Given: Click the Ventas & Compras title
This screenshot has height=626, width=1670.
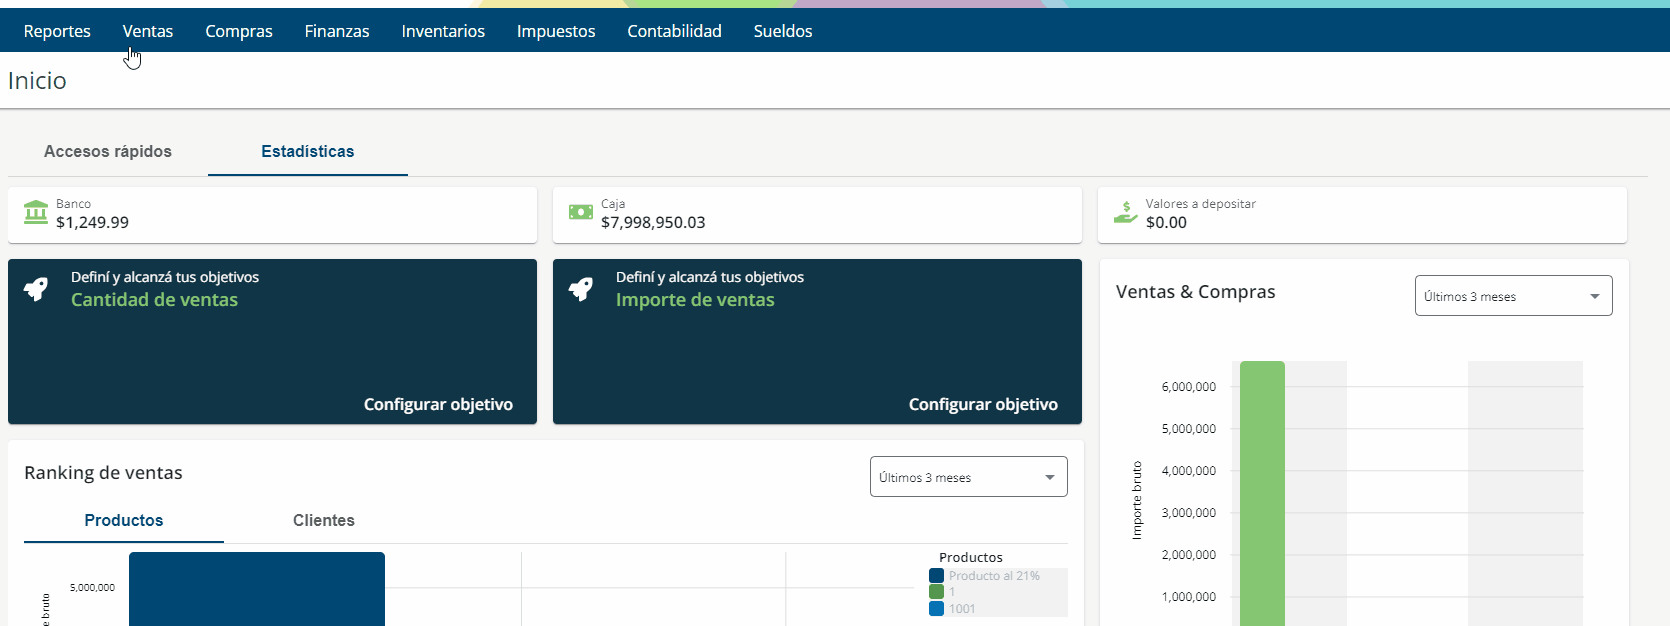Looking at the screenshot, I should tap(1195, 292).
